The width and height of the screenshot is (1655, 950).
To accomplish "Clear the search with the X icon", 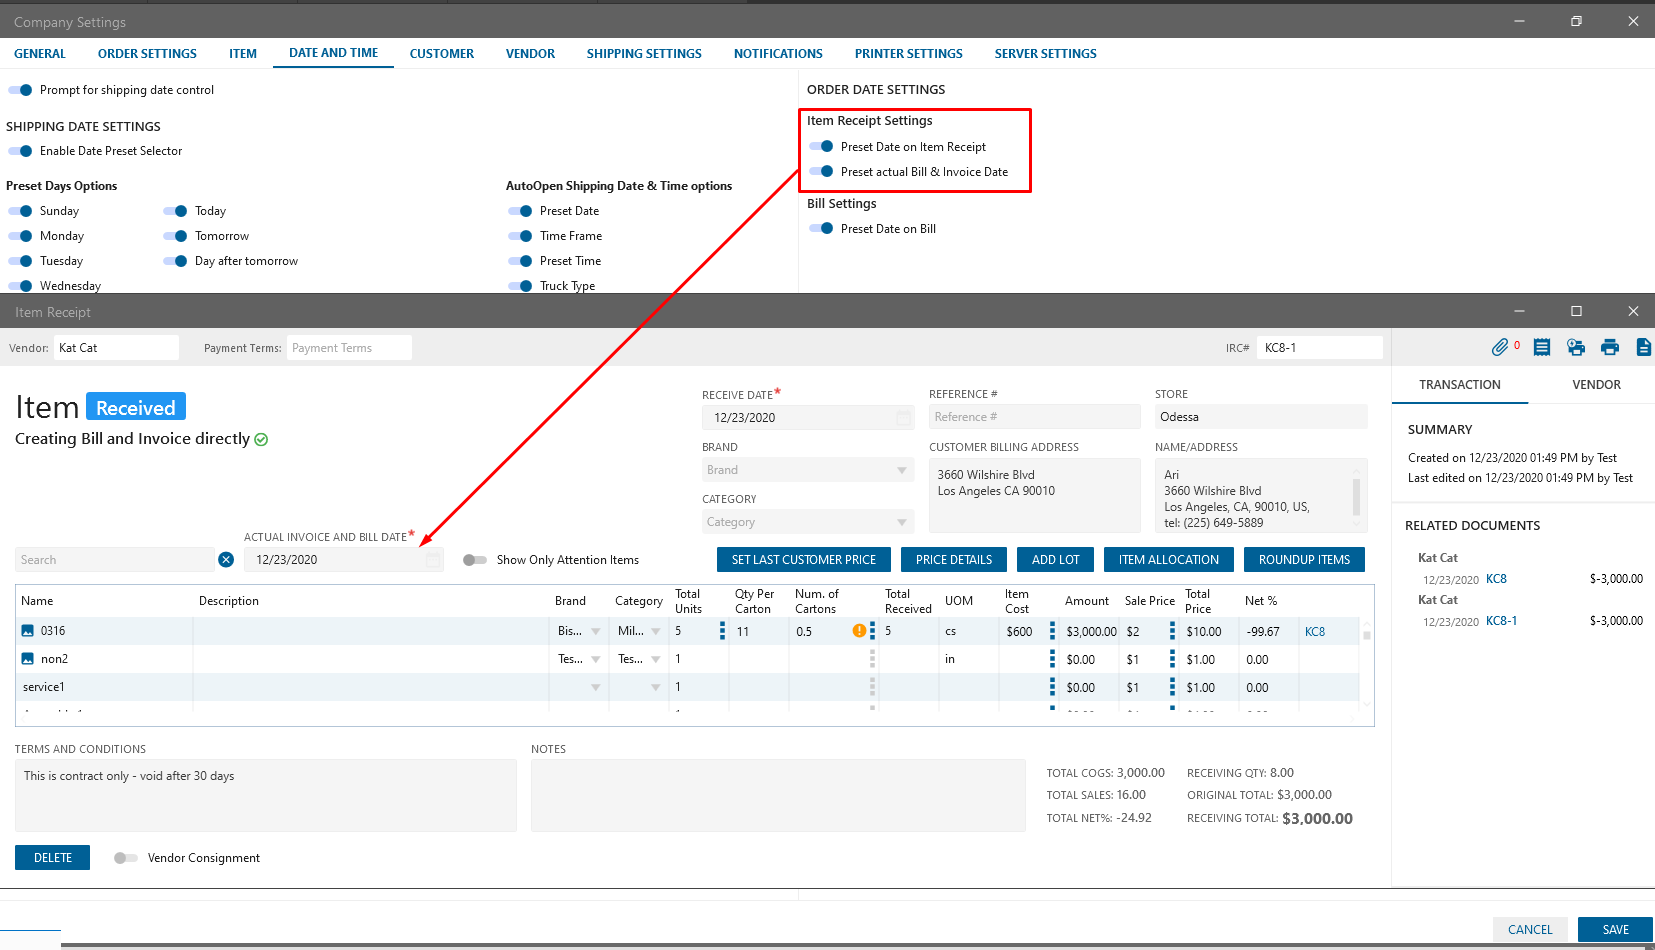I will point(226,560).
